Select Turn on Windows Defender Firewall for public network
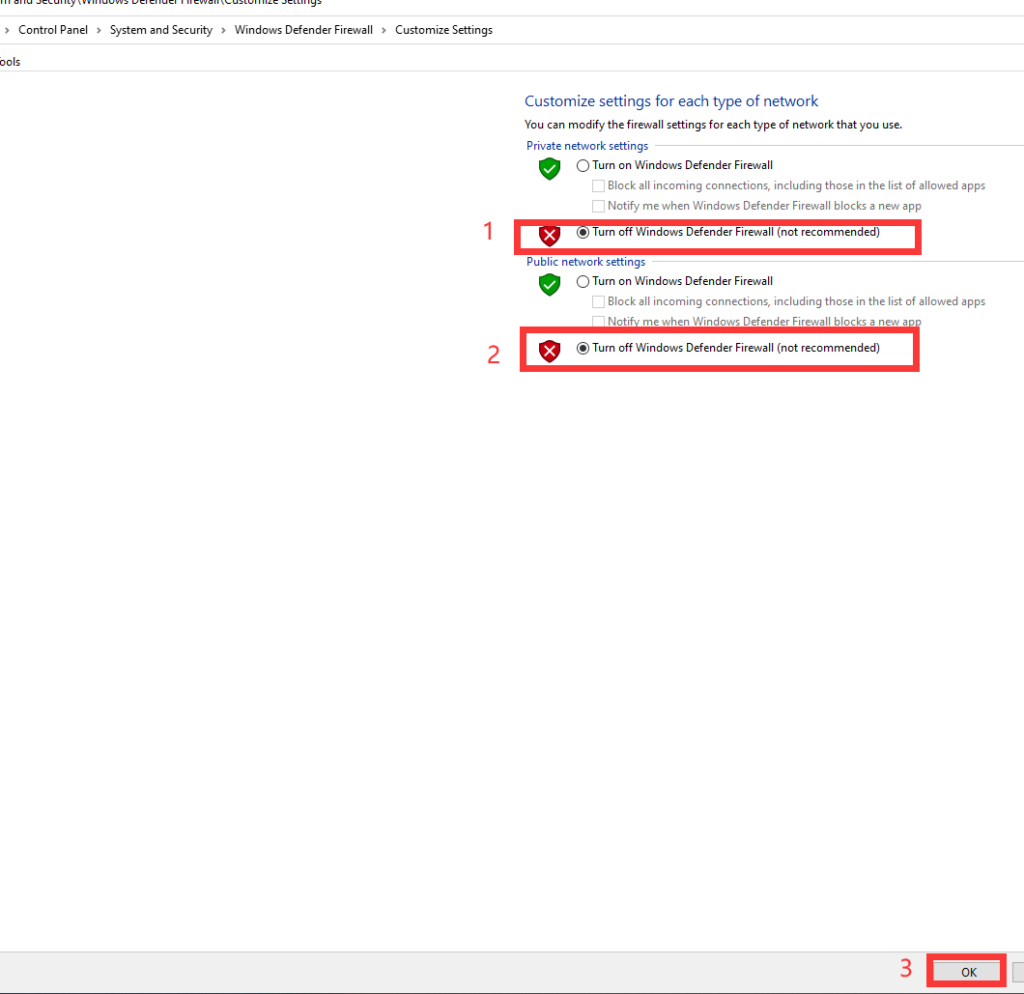 pos(583,282)
